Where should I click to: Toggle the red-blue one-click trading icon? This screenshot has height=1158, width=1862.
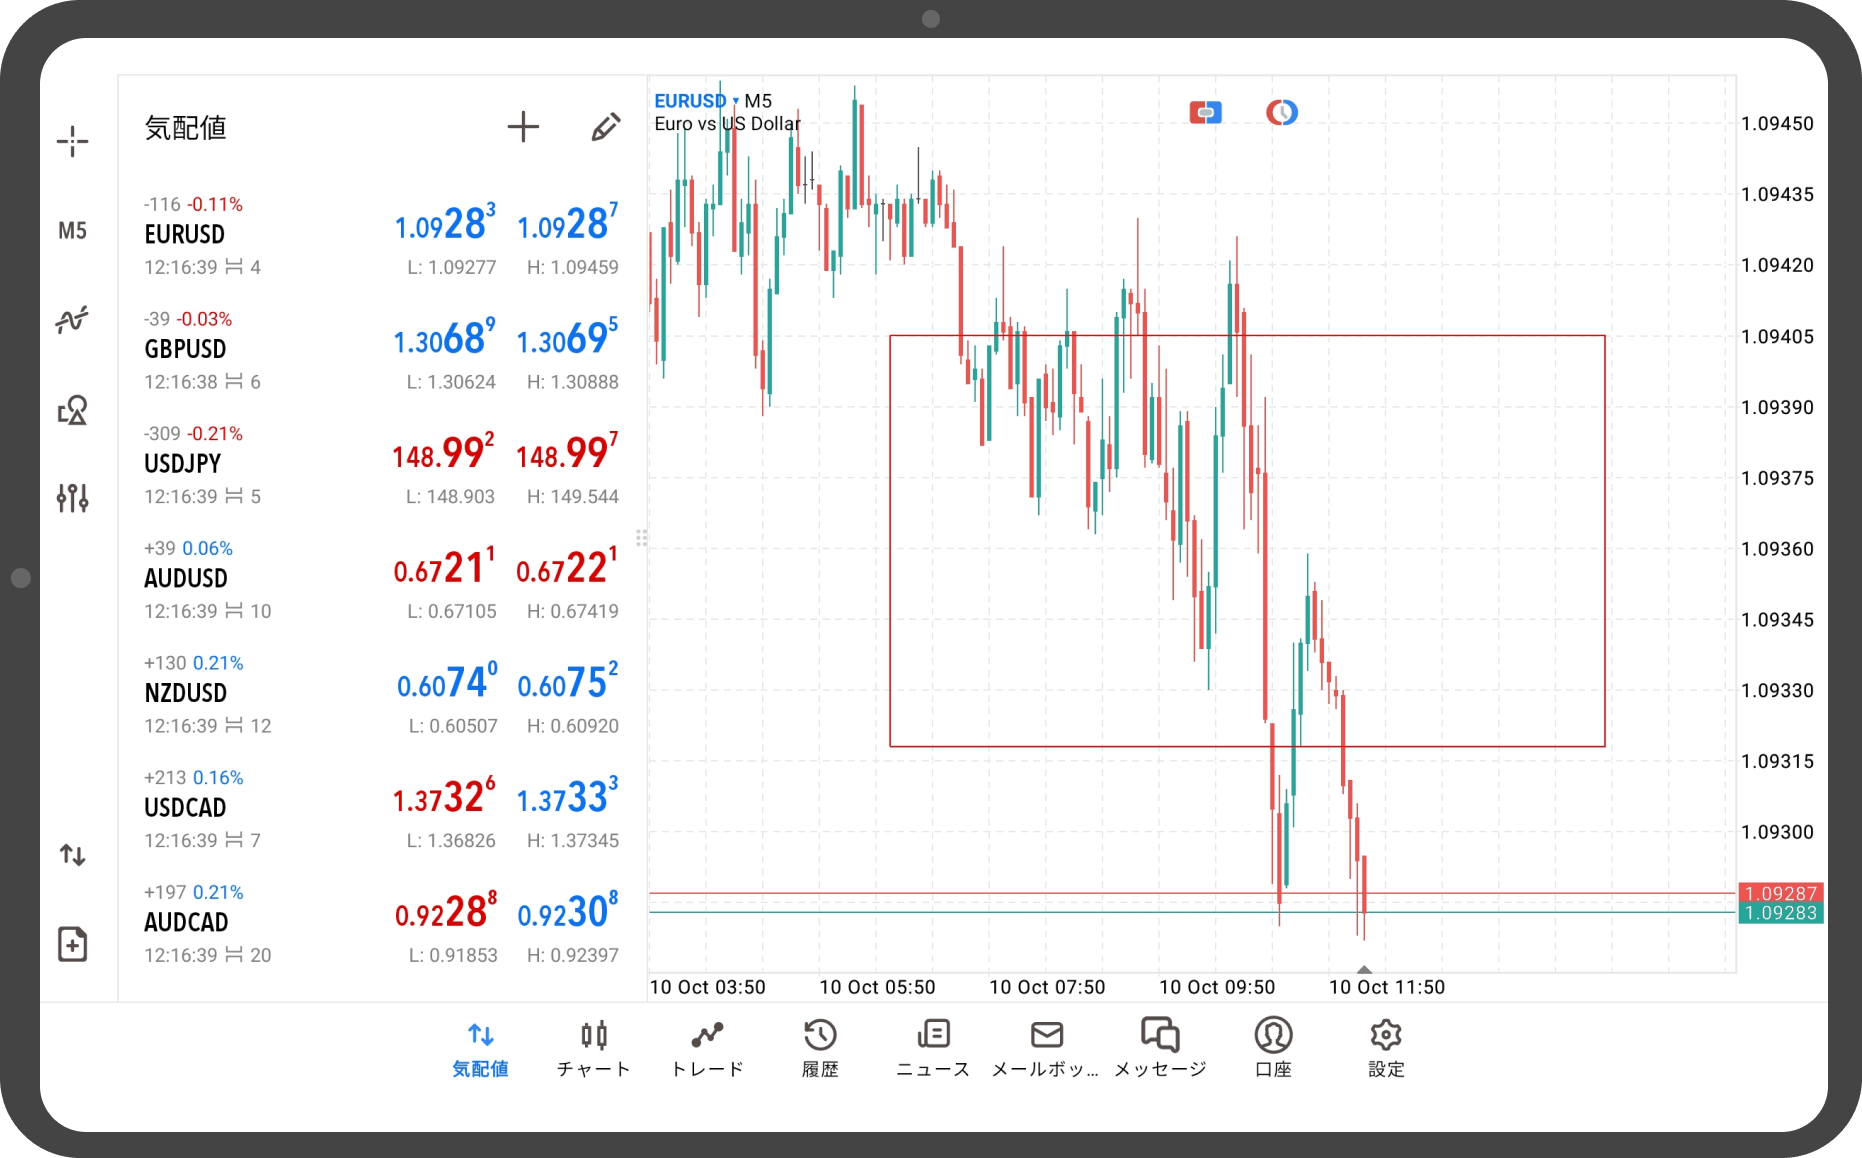[x=1205, y=113]
